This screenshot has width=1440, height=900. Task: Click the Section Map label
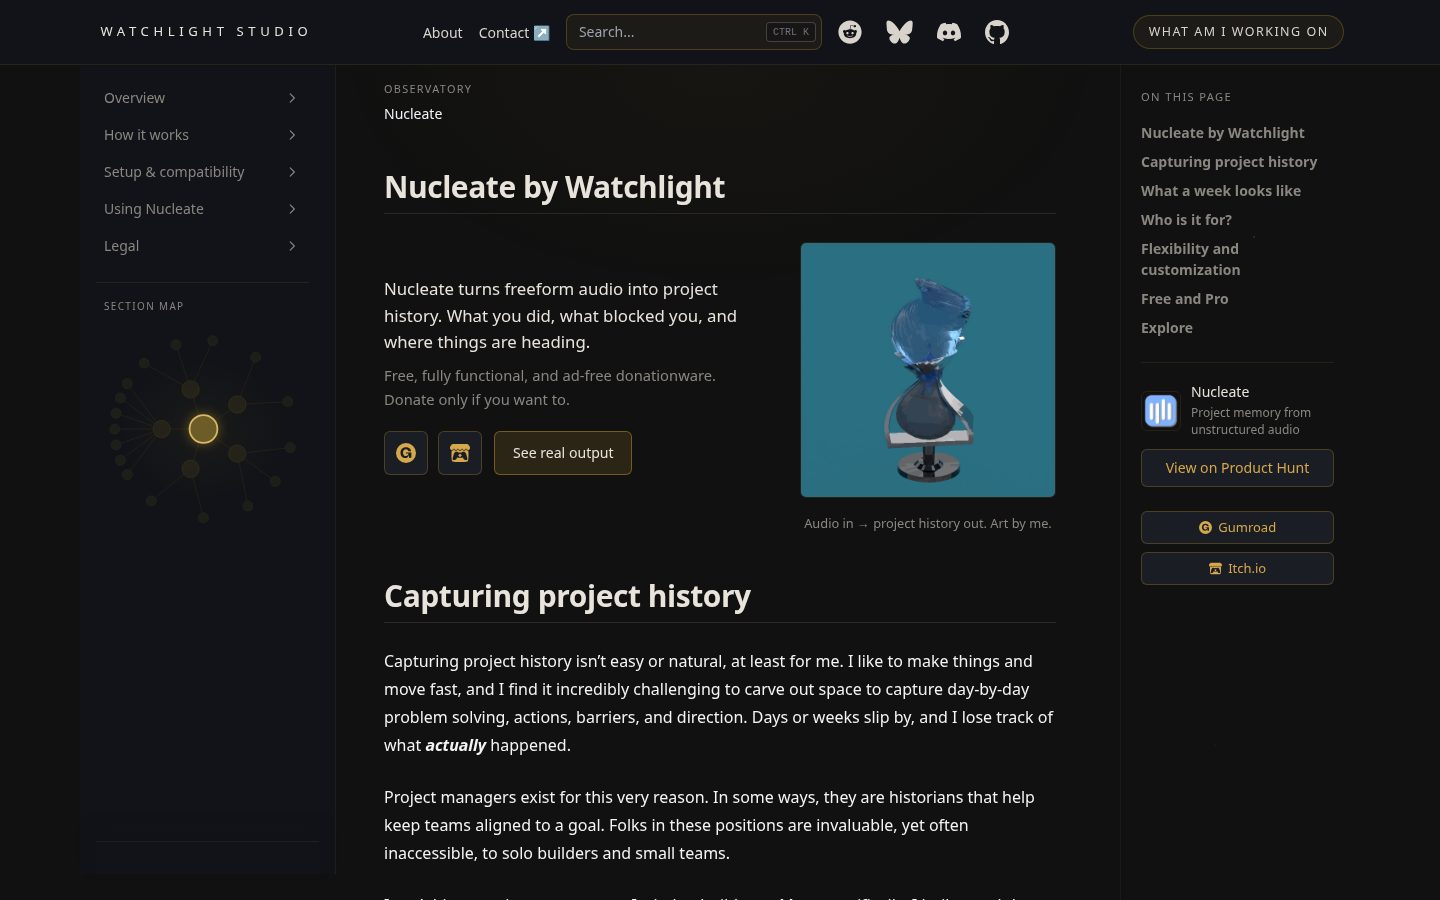click(144, 306)
